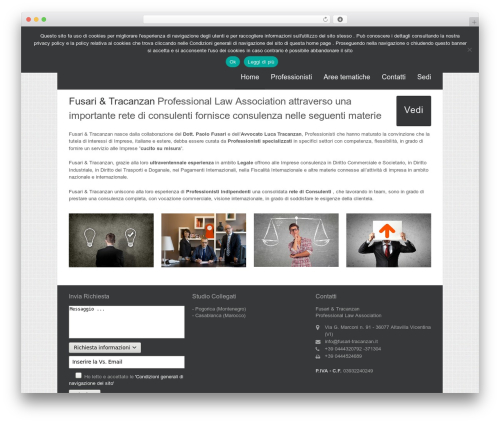The height and width of the screenshot is (423, 500).
Task: Open the Sedi menu item
Action: pos(424,77)
